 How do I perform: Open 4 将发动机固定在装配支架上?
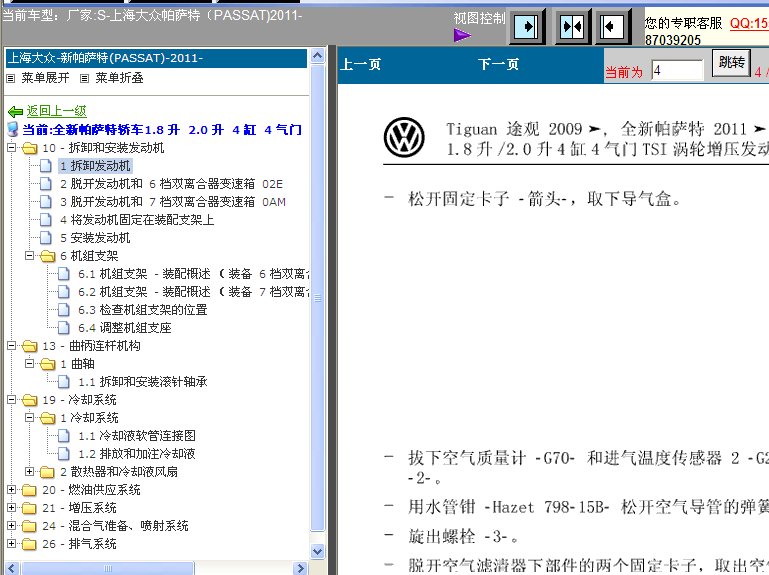click(x=137, y=220)
